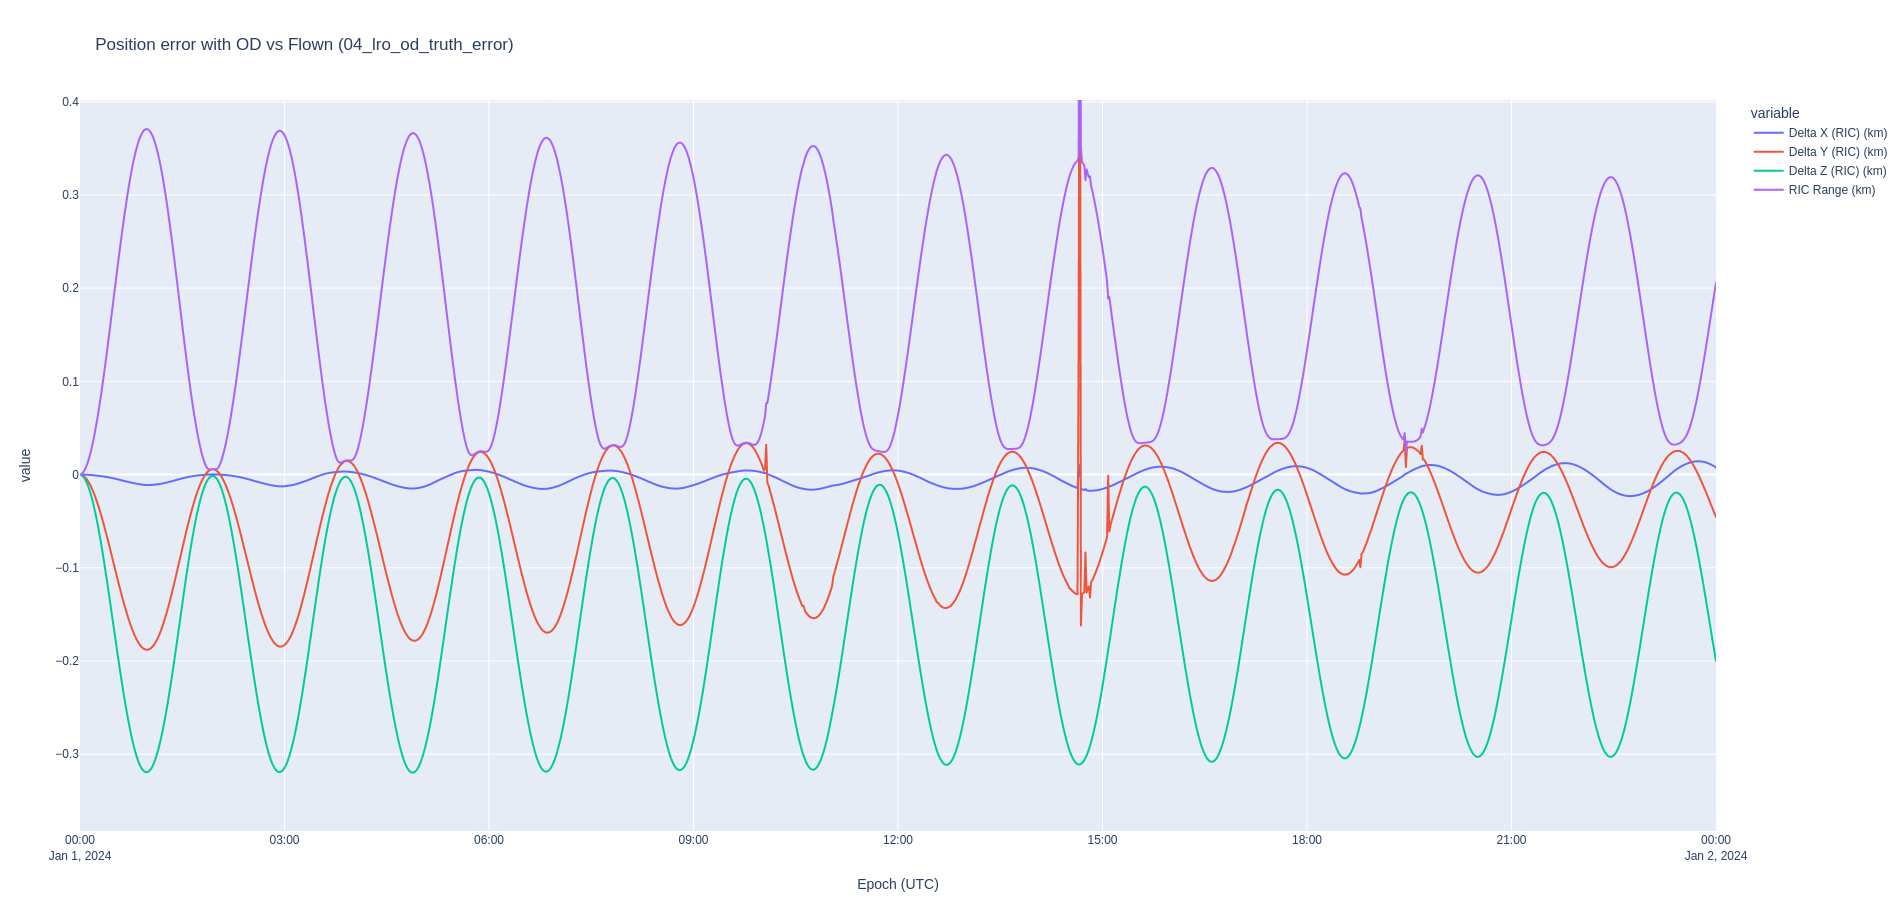1904x911 pixels.
Task: Click the Jan 1, 2024 date label
Action: pos(80,856)
